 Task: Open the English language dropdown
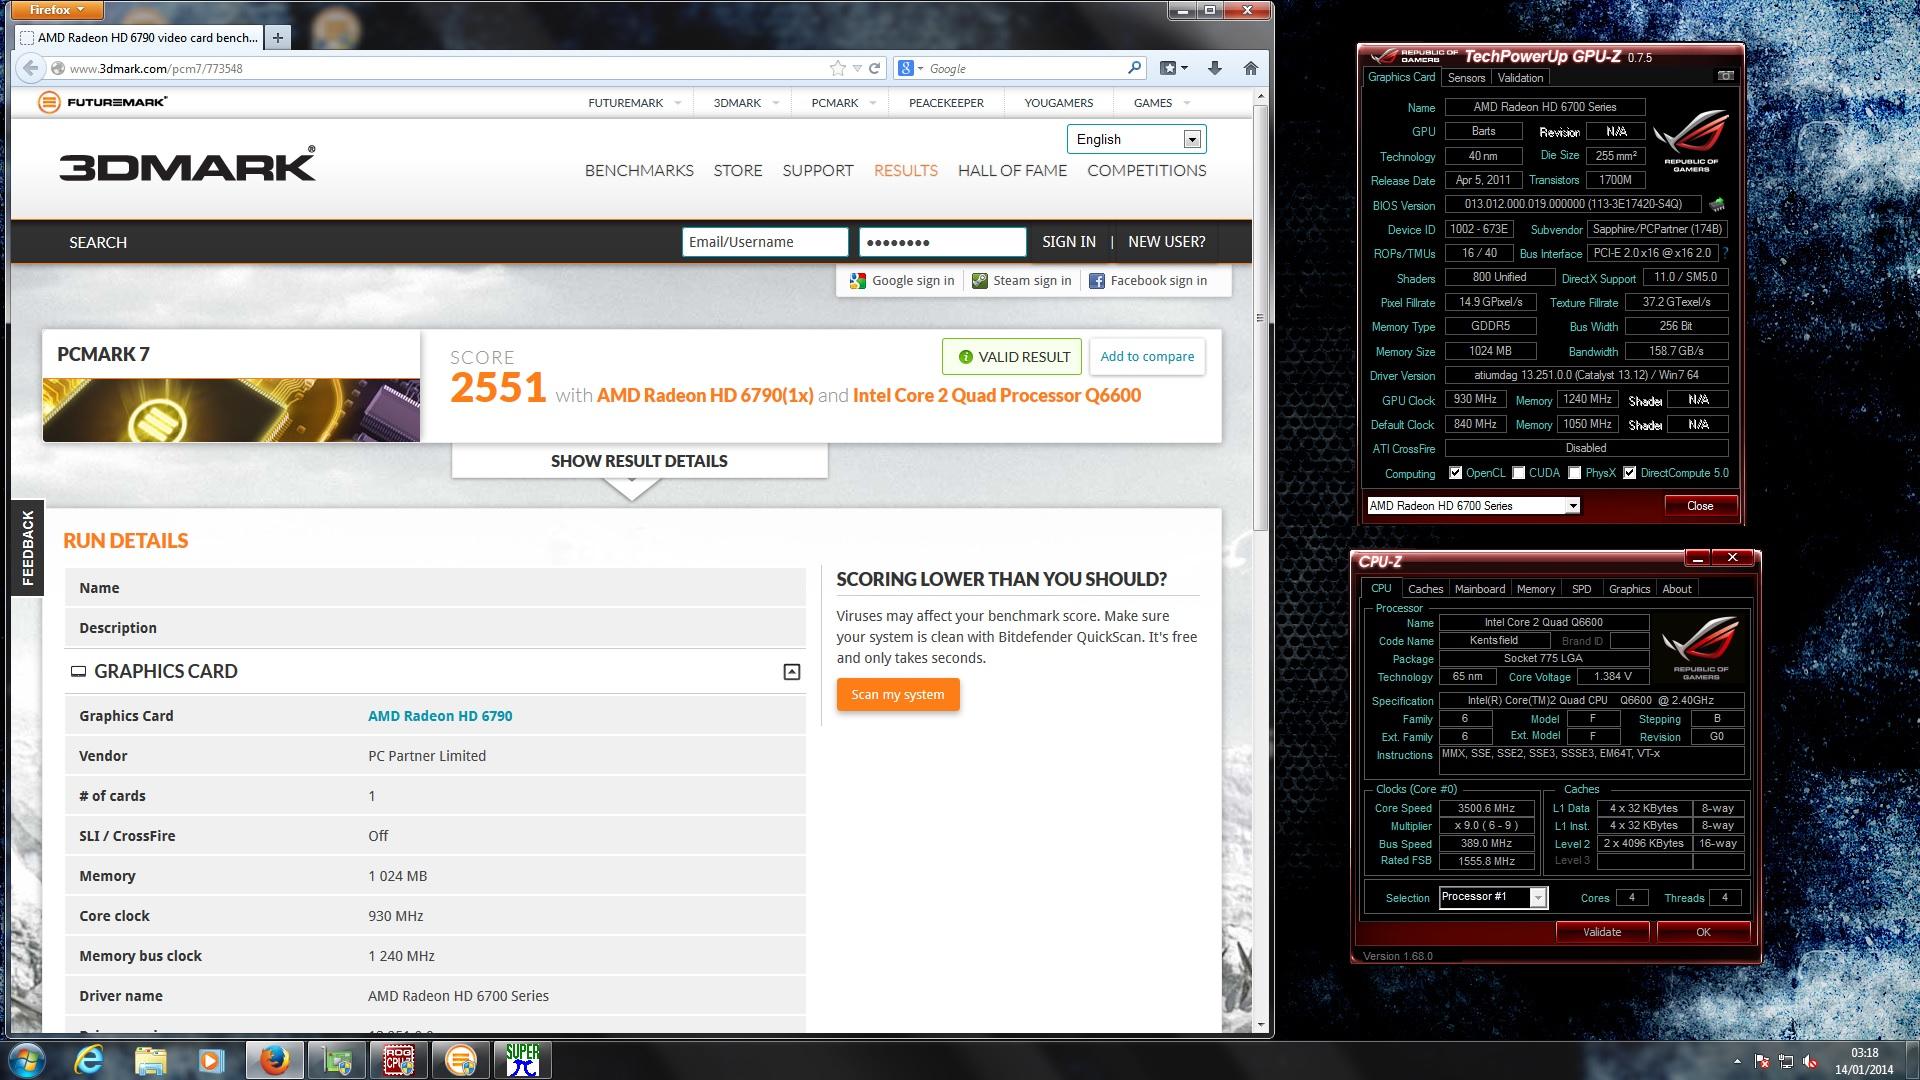pos(1136,139)
